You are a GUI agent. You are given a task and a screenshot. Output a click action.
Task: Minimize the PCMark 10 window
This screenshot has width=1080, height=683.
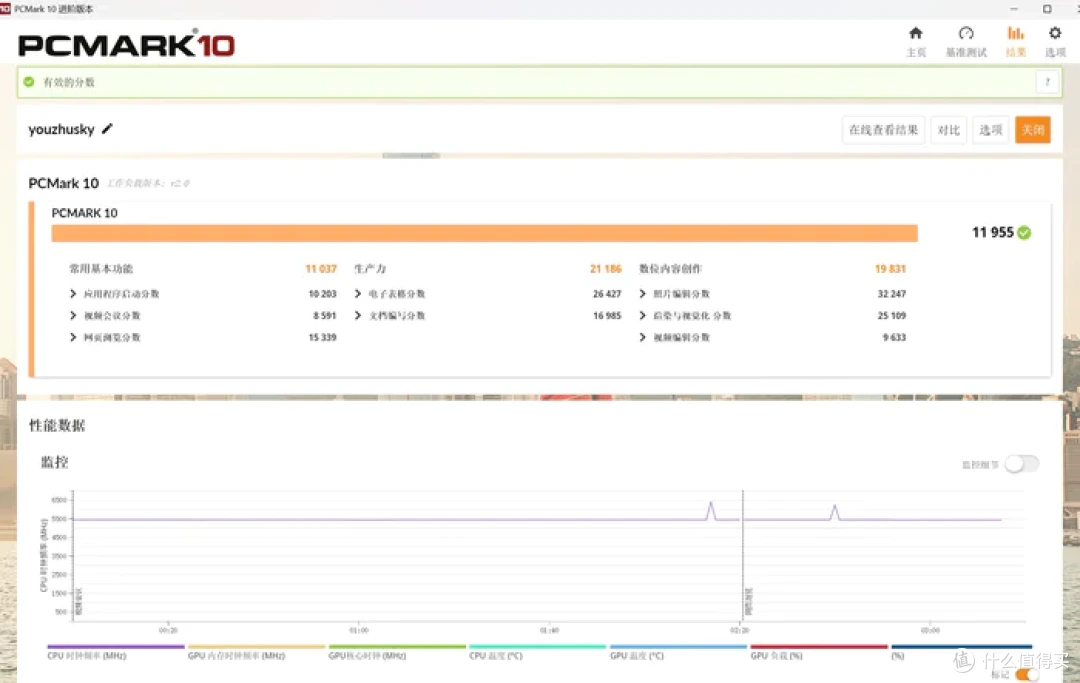(1013, 9)
